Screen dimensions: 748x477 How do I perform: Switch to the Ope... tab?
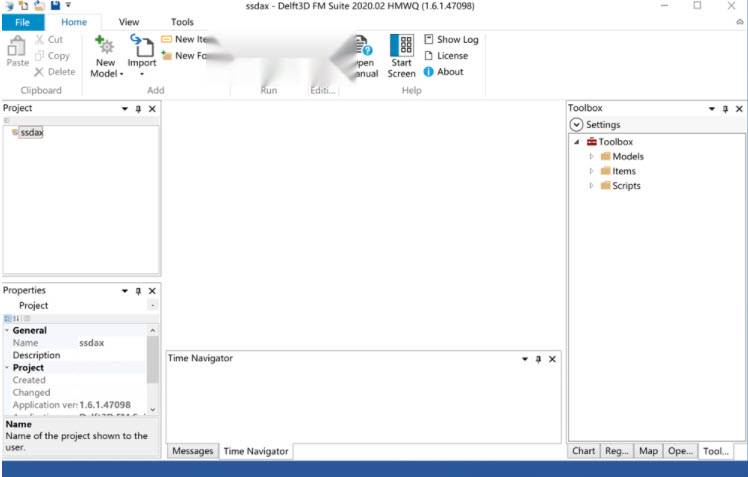coord(680,451)
